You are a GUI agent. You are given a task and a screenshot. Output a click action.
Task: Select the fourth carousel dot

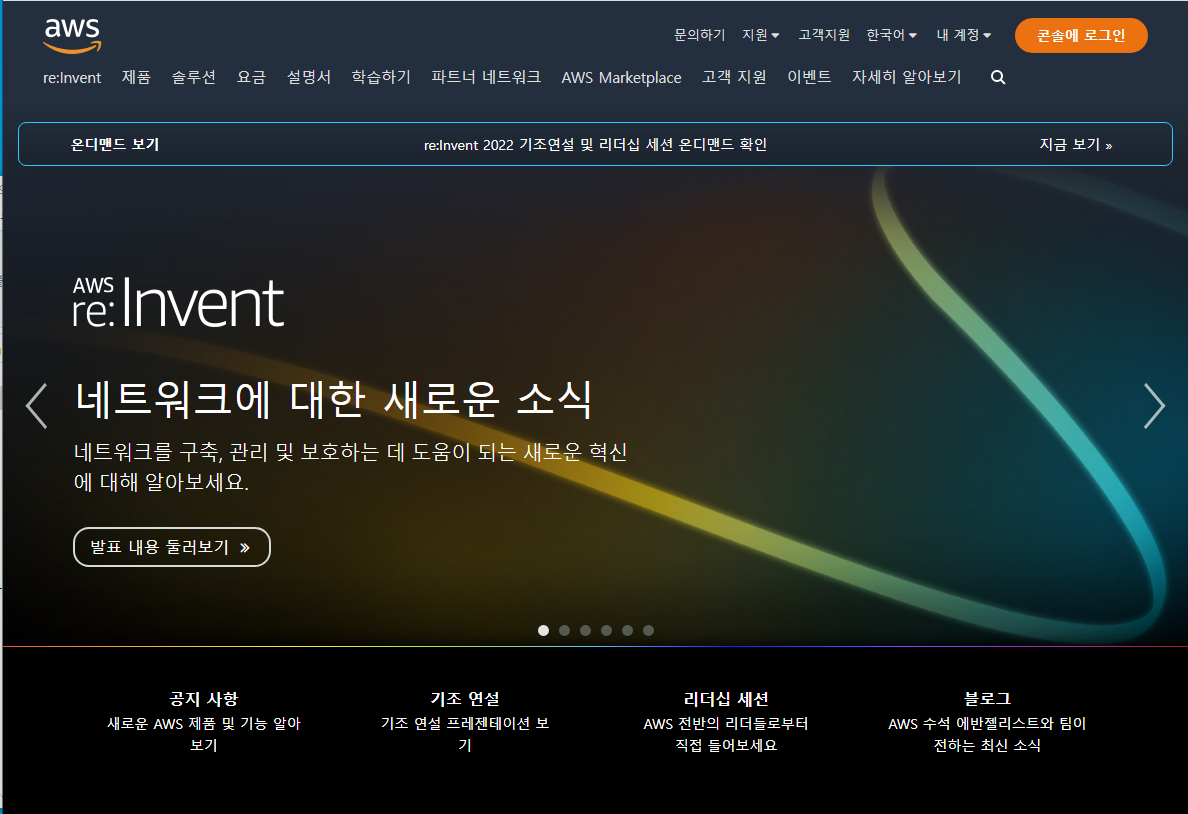(x=606, y=631)
